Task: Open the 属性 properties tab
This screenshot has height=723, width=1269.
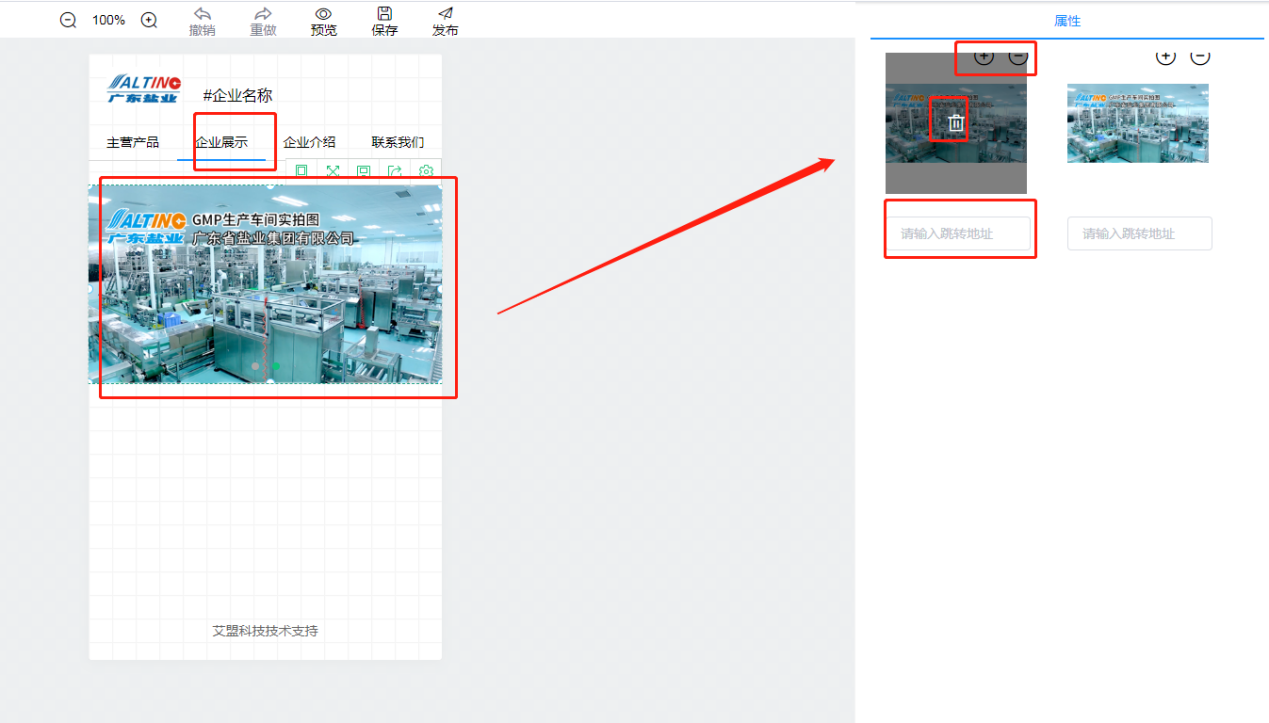Action: coord(1067,21)
